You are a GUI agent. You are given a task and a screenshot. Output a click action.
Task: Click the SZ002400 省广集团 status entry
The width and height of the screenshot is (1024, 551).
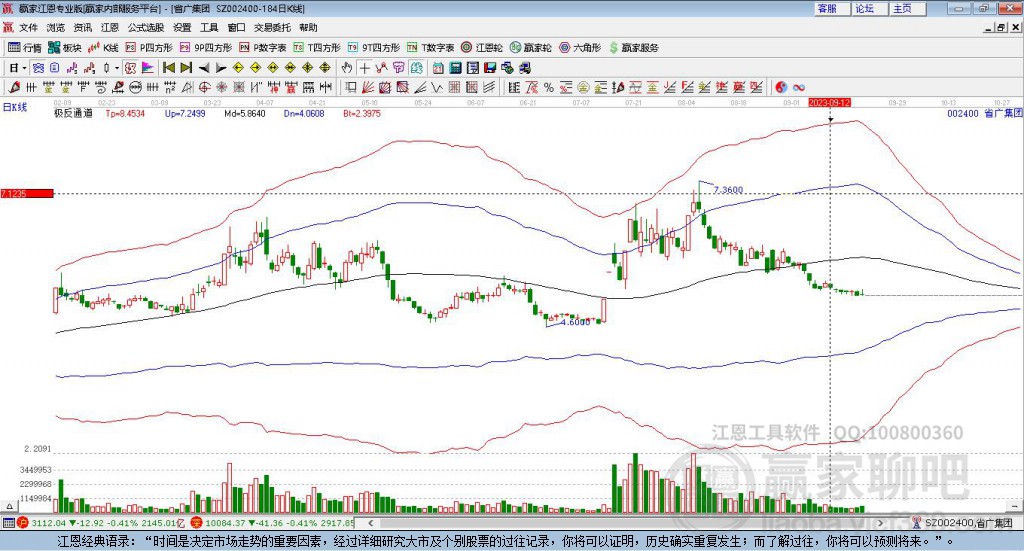point(964,523)
